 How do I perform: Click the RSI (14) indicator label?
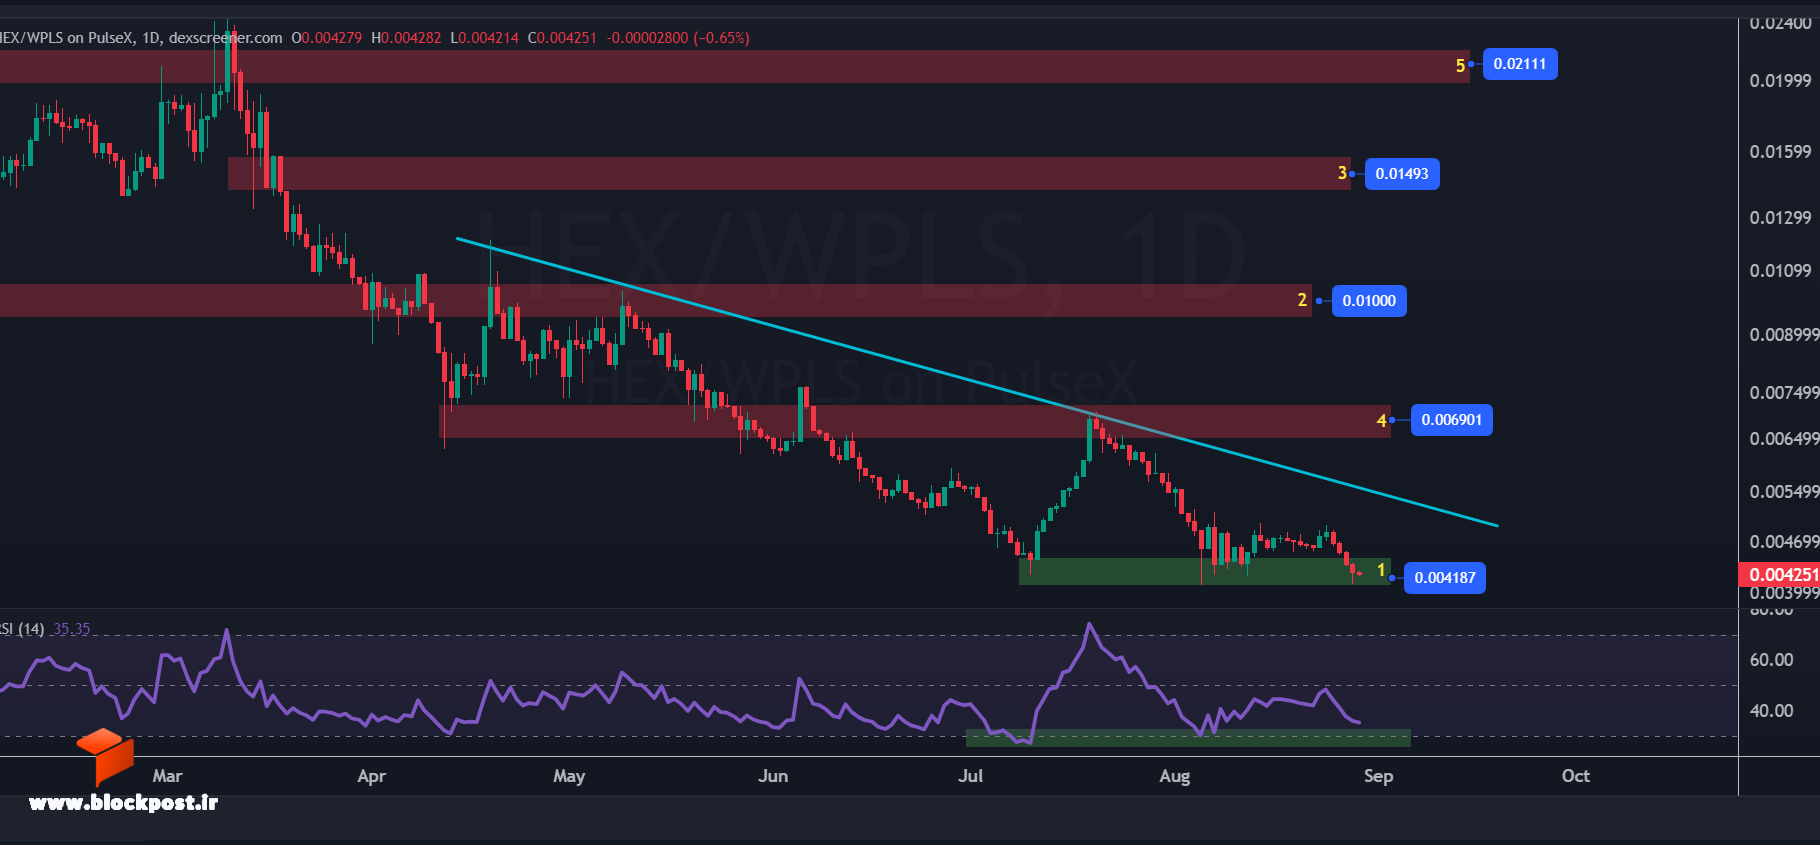click(21, 629)
